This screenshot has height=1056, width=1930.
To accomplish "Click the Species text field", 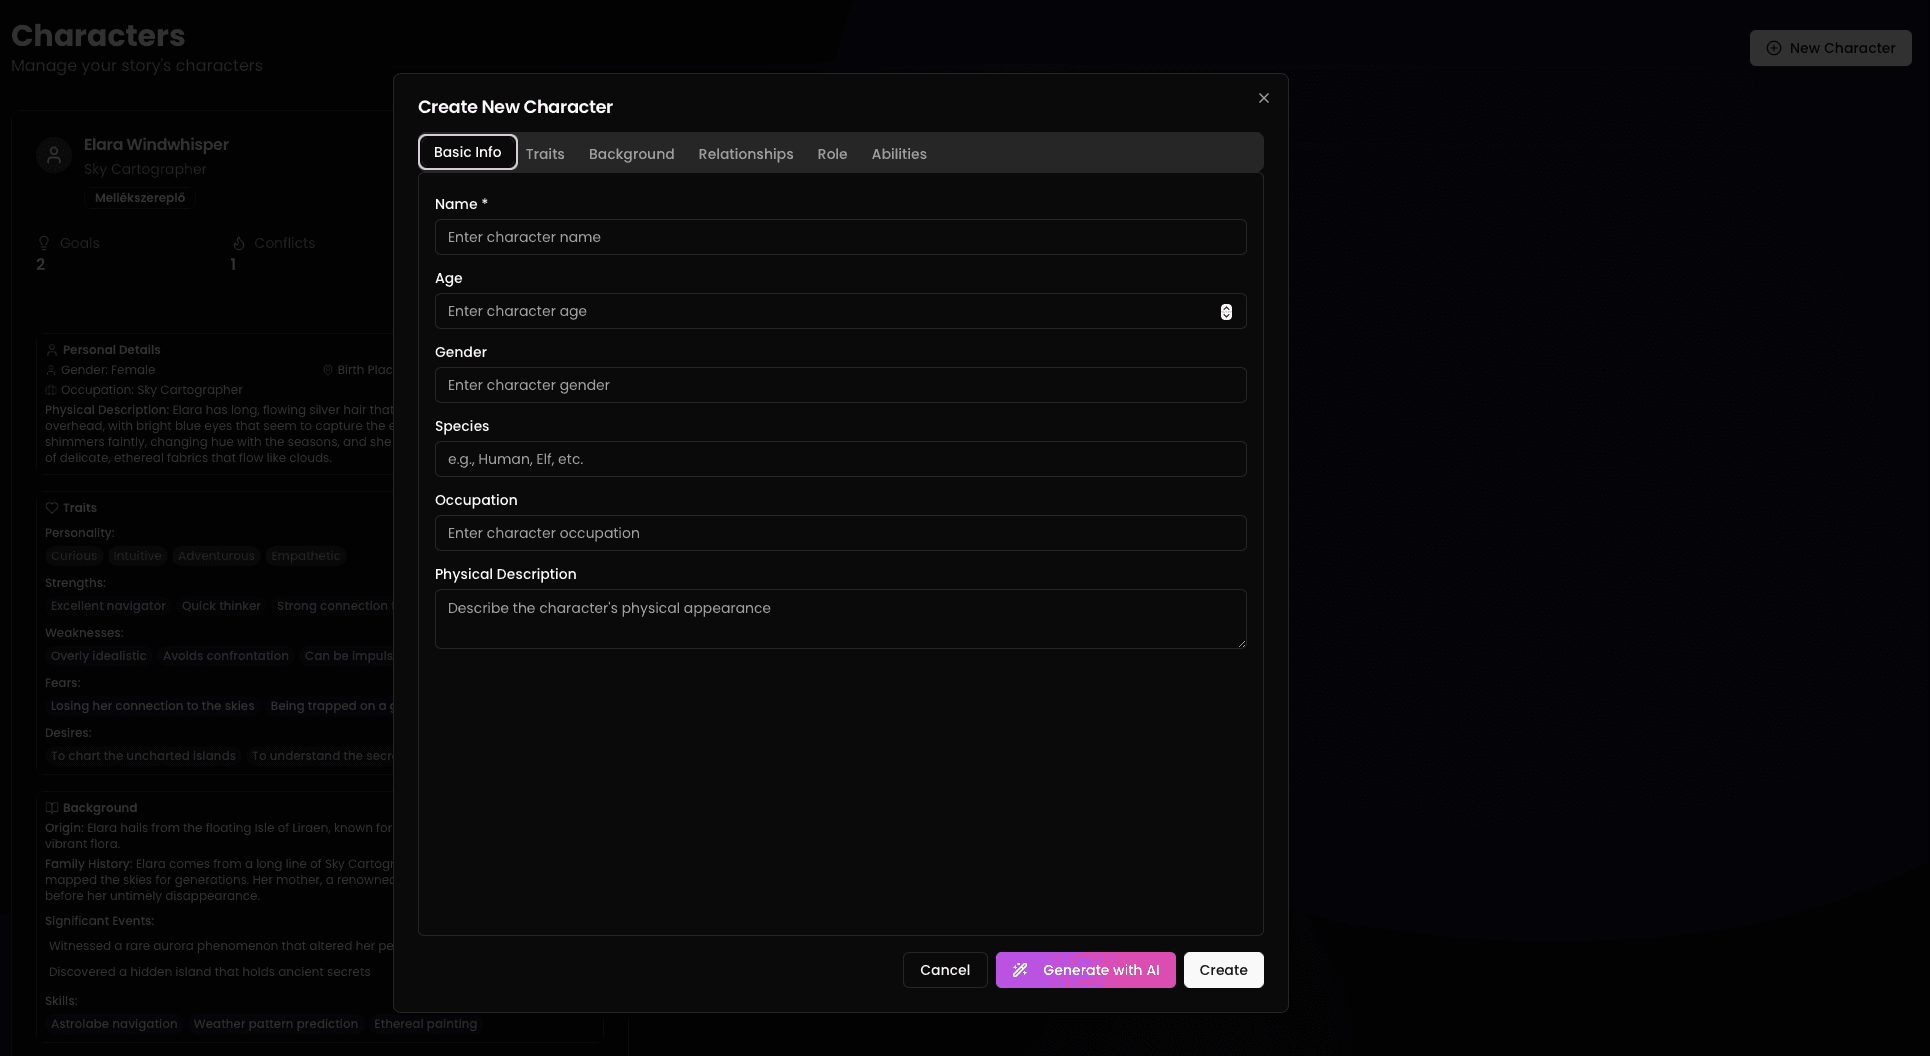I will [x=840, y=459].
